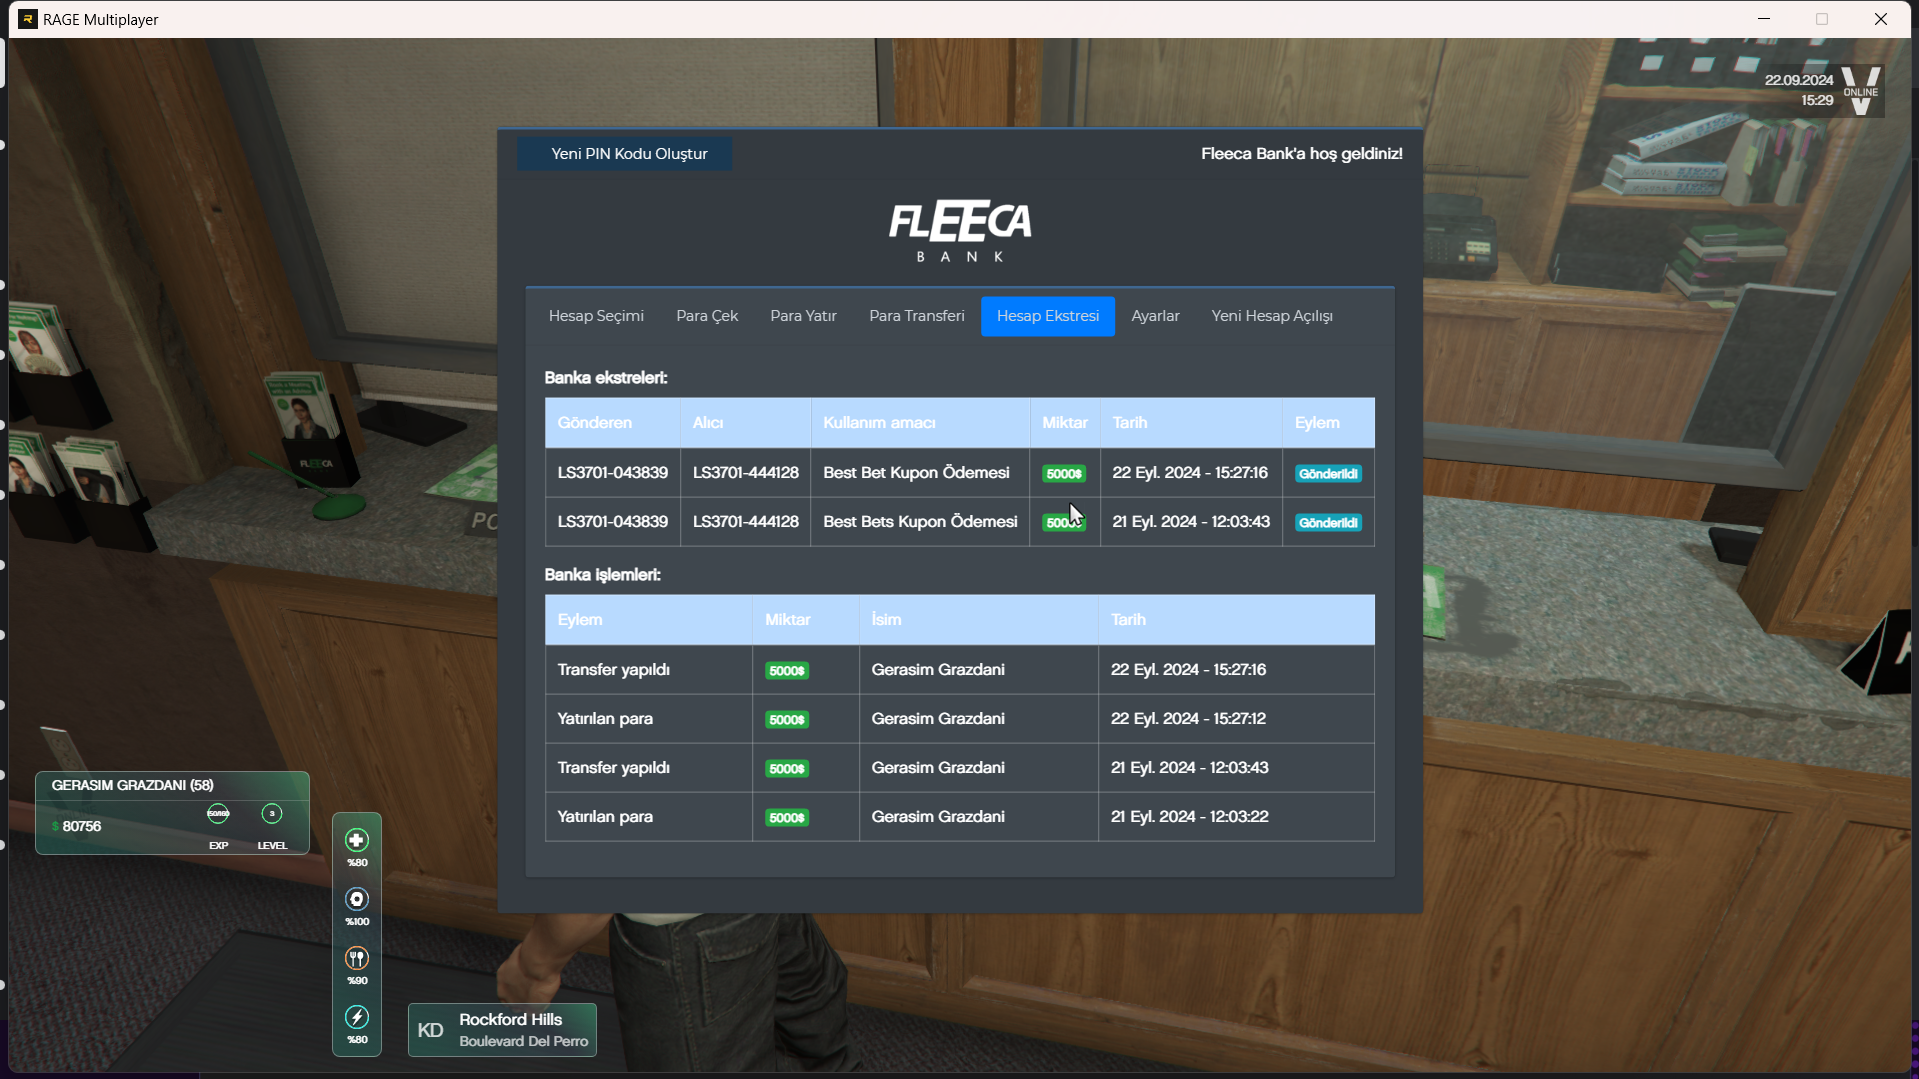The width and height of the screenshot is (1919, 1079).
Task: Switch to the Para Çek tab
Action: (x=707, y=316)
